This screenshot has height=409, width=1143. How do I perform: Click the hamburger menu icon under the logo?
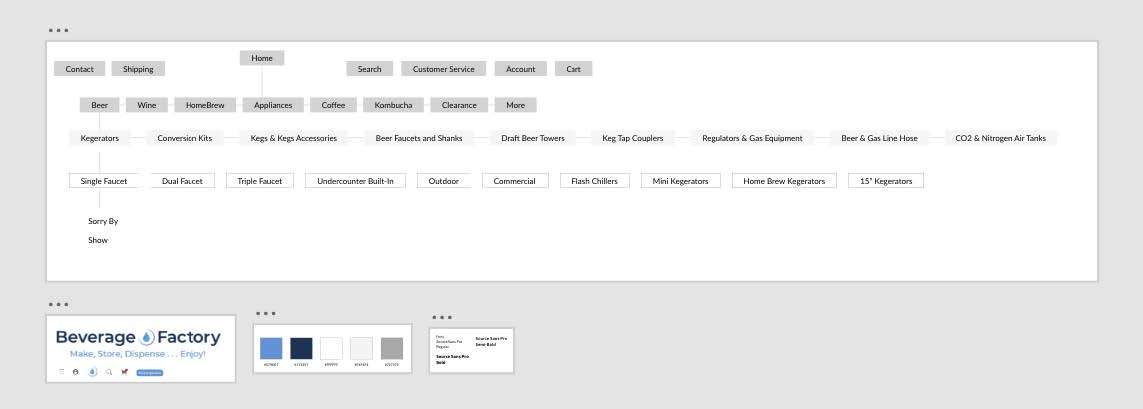[61, 372]
